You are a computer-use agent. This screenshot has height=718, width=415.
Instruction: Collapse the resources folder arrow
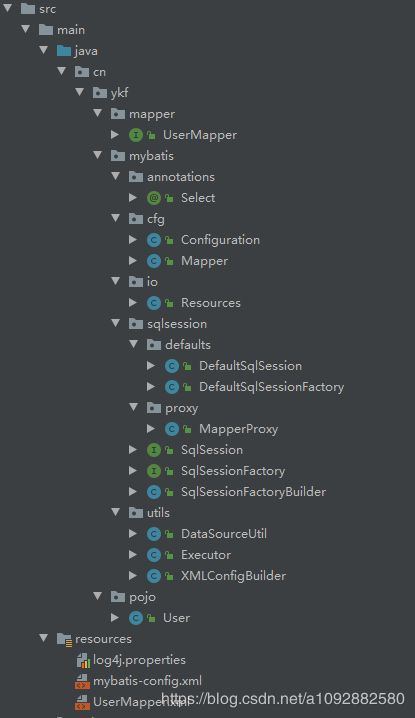pyautogui.click(x=44, y=638)
